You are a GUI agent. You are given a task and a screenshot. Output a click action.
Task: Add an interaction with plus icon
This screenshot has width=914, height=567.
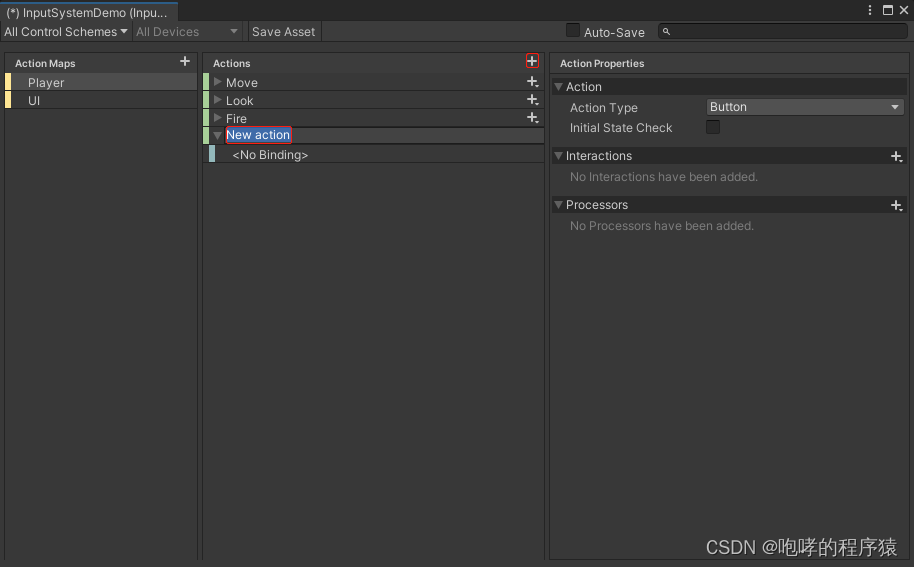[x=897, y=156]
